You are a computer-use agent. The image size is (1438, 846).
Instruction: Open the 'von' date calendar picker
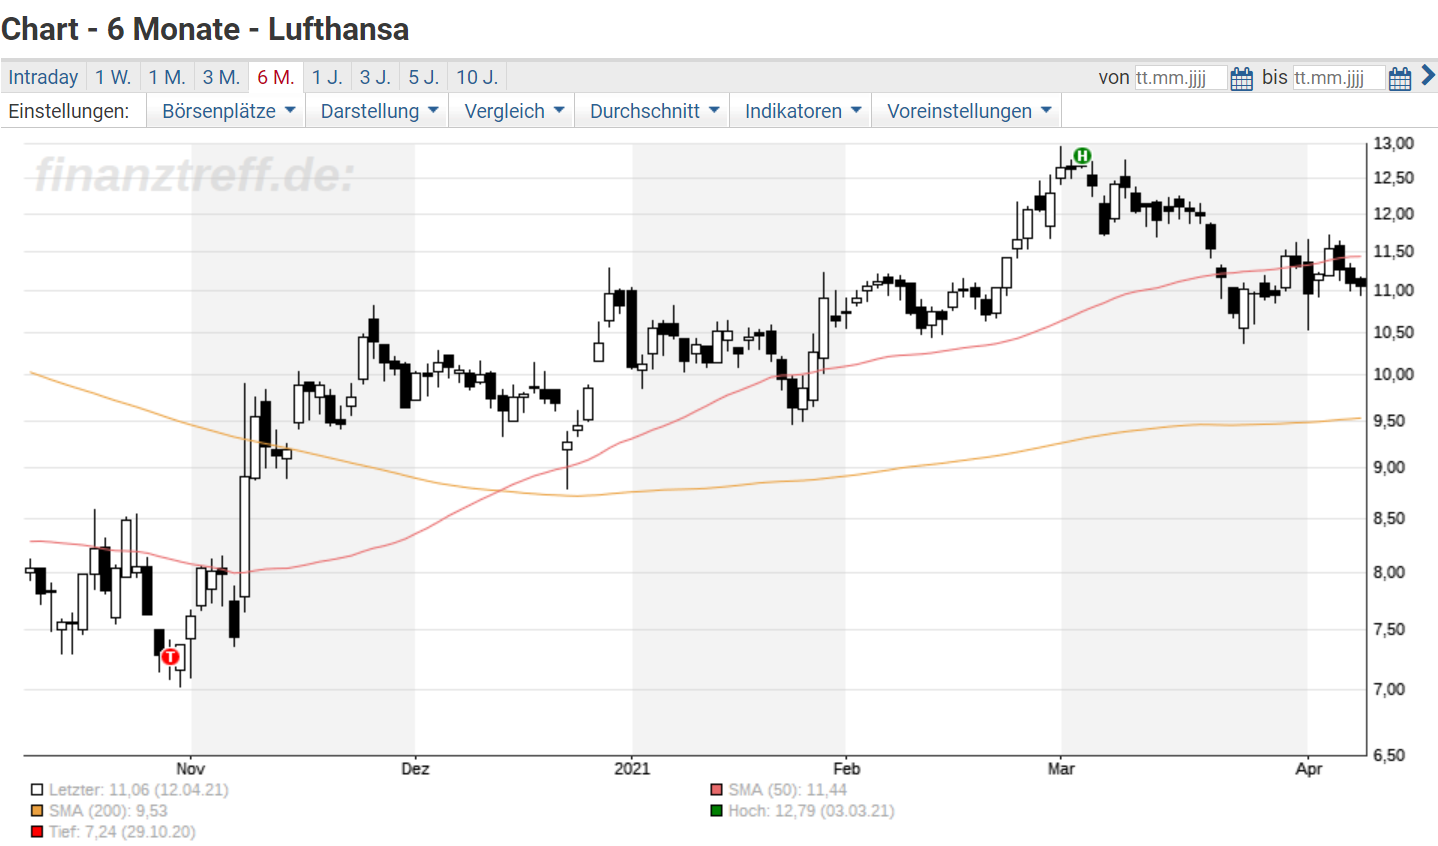coord(1241,78)
